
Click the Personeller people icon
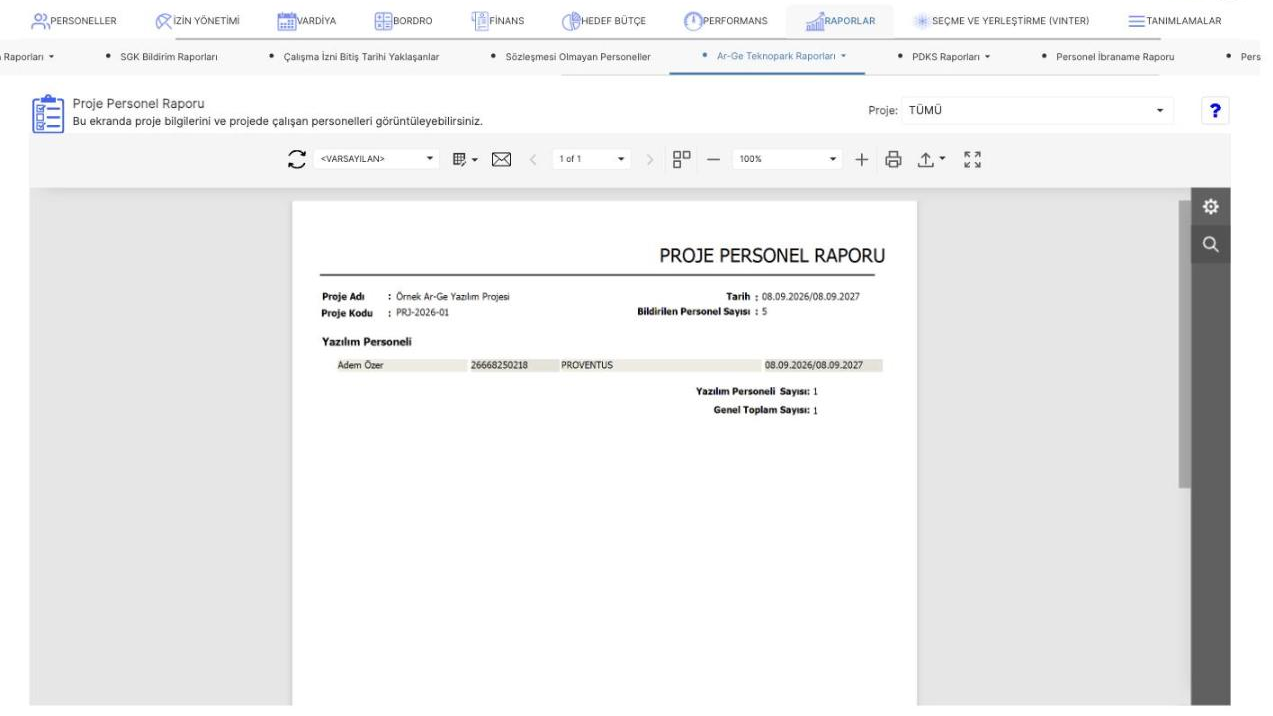pos(41,20)
